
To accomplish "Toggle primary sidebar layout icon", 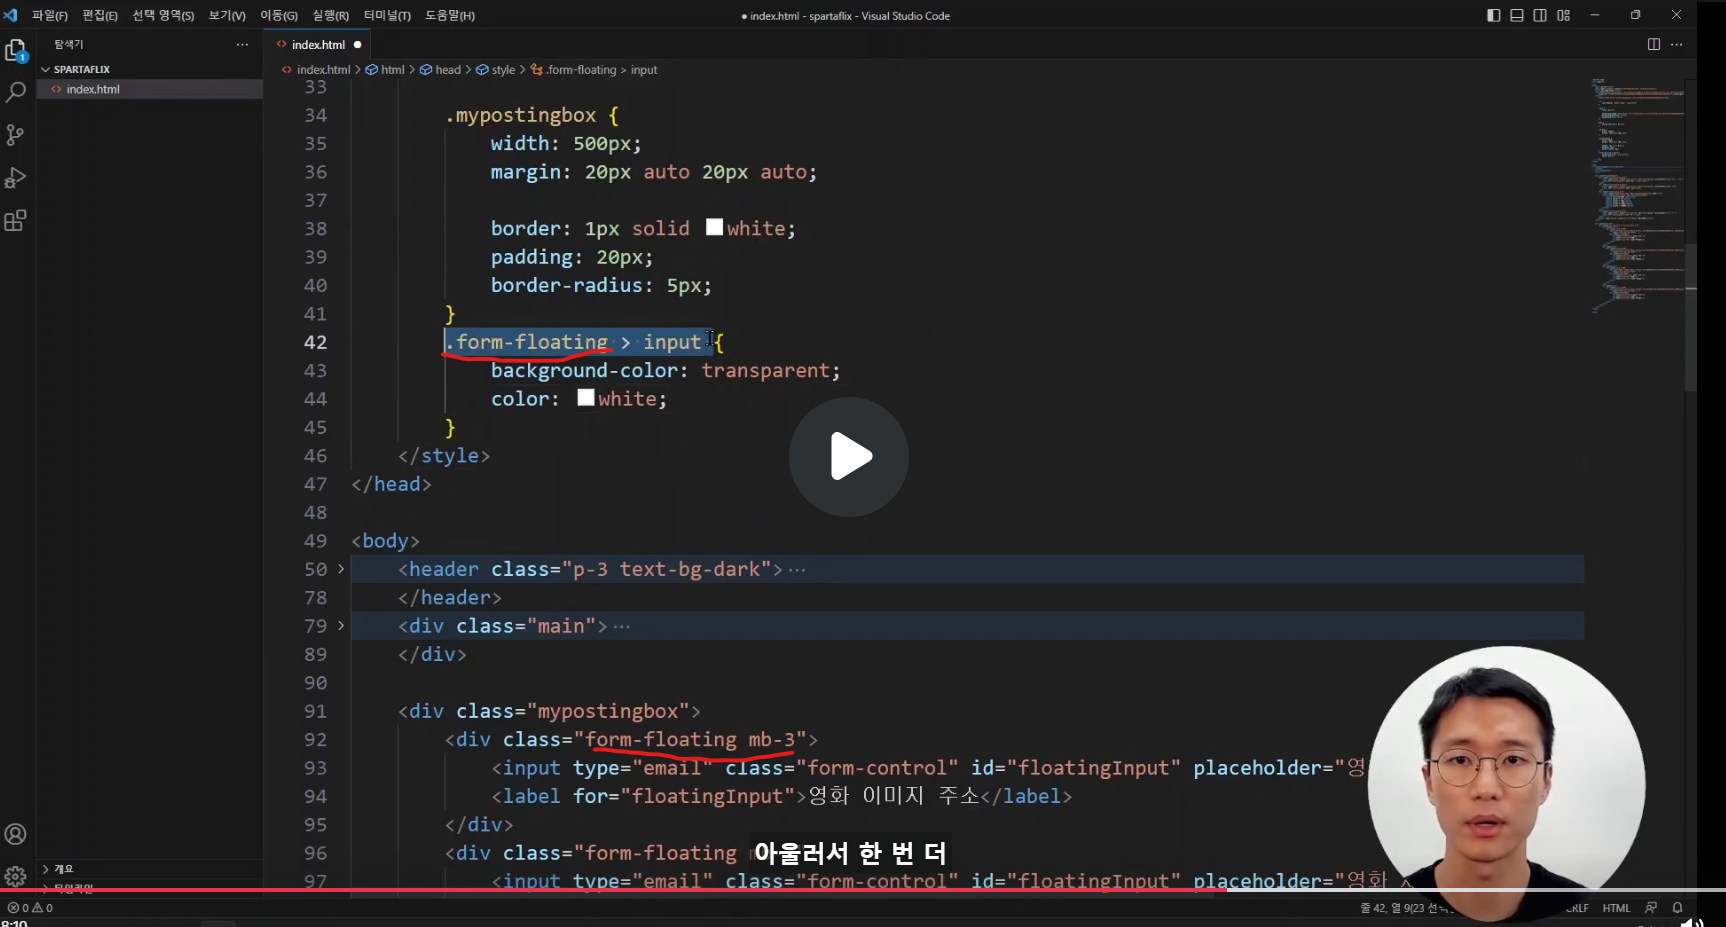I will (x=1494, y=15).
